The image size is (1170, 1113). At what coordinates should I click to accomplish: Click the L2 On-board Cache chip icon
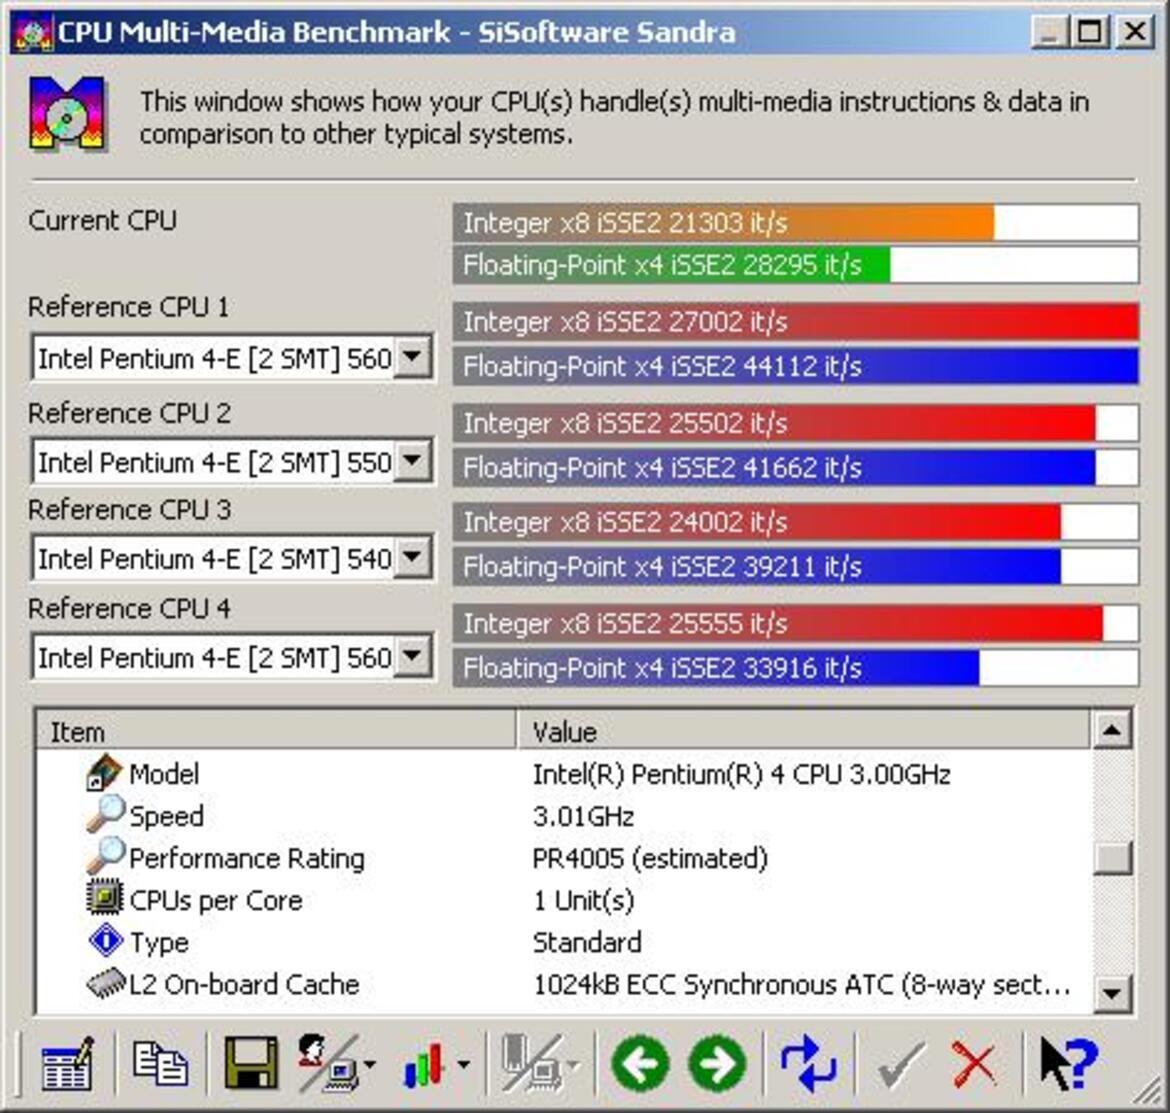click(x=105, y=983)
